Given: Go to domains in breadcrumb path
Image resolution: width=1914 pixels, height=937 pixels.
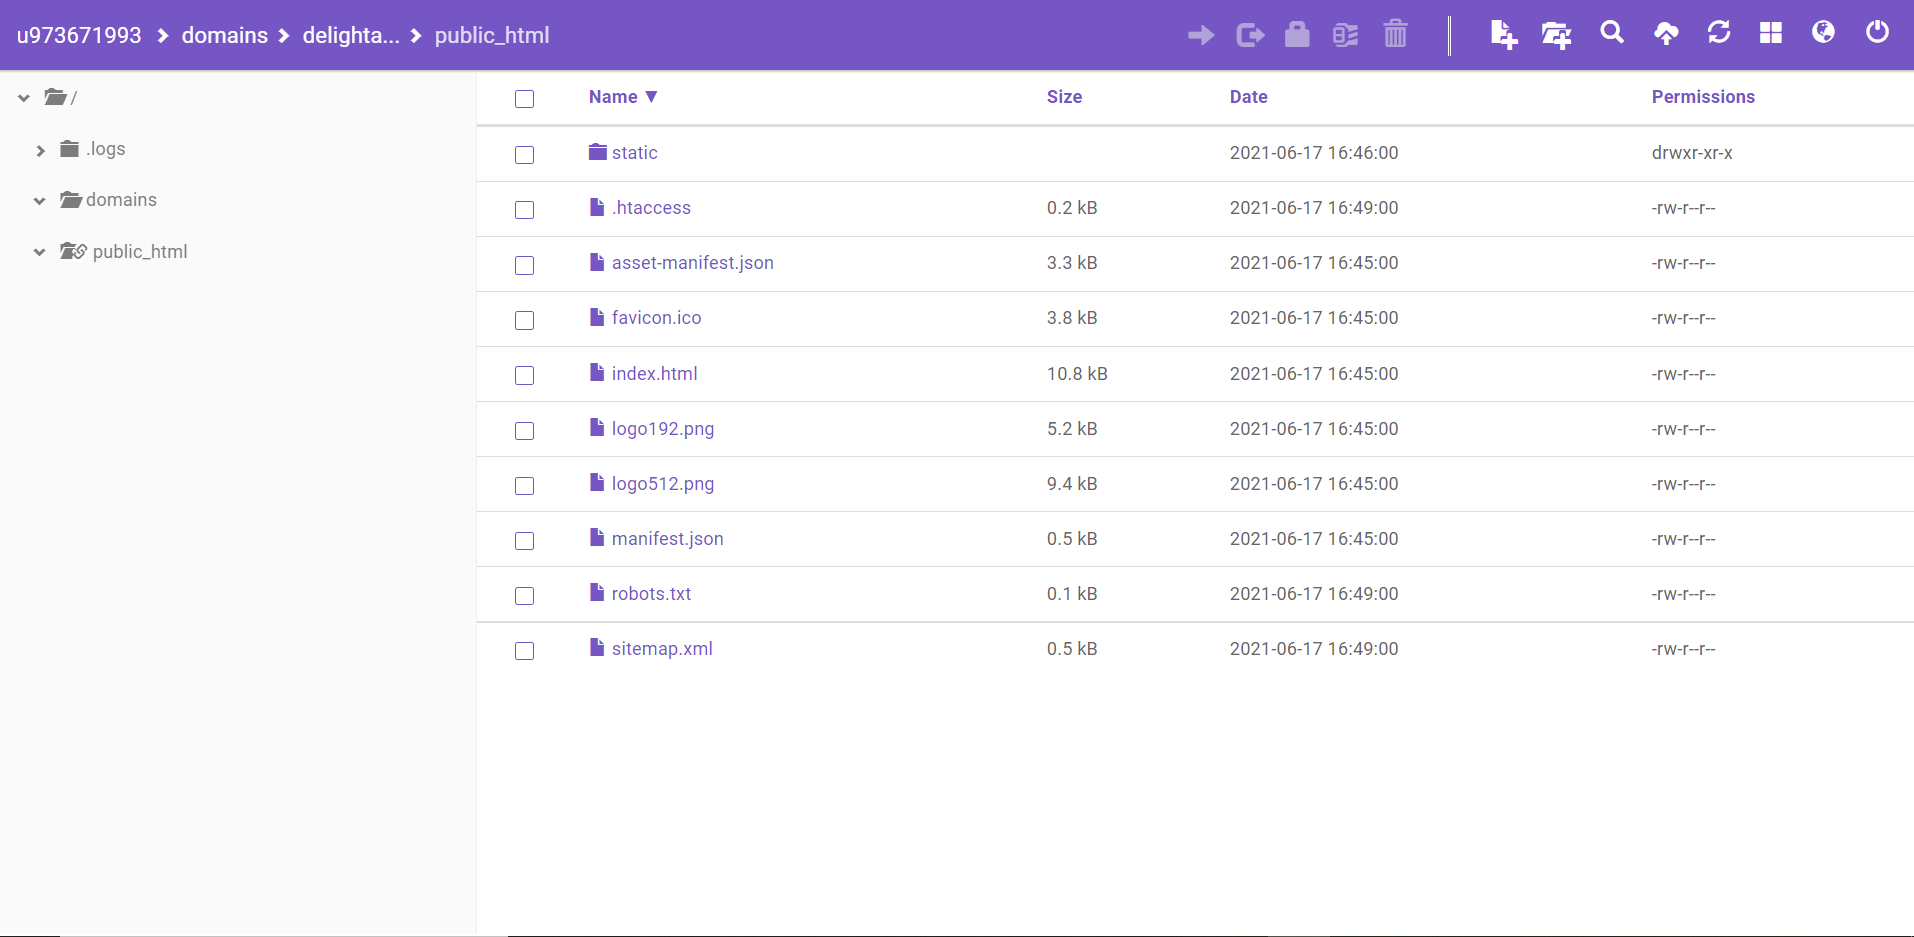Looking at the screenshot, I should (224, 36).
